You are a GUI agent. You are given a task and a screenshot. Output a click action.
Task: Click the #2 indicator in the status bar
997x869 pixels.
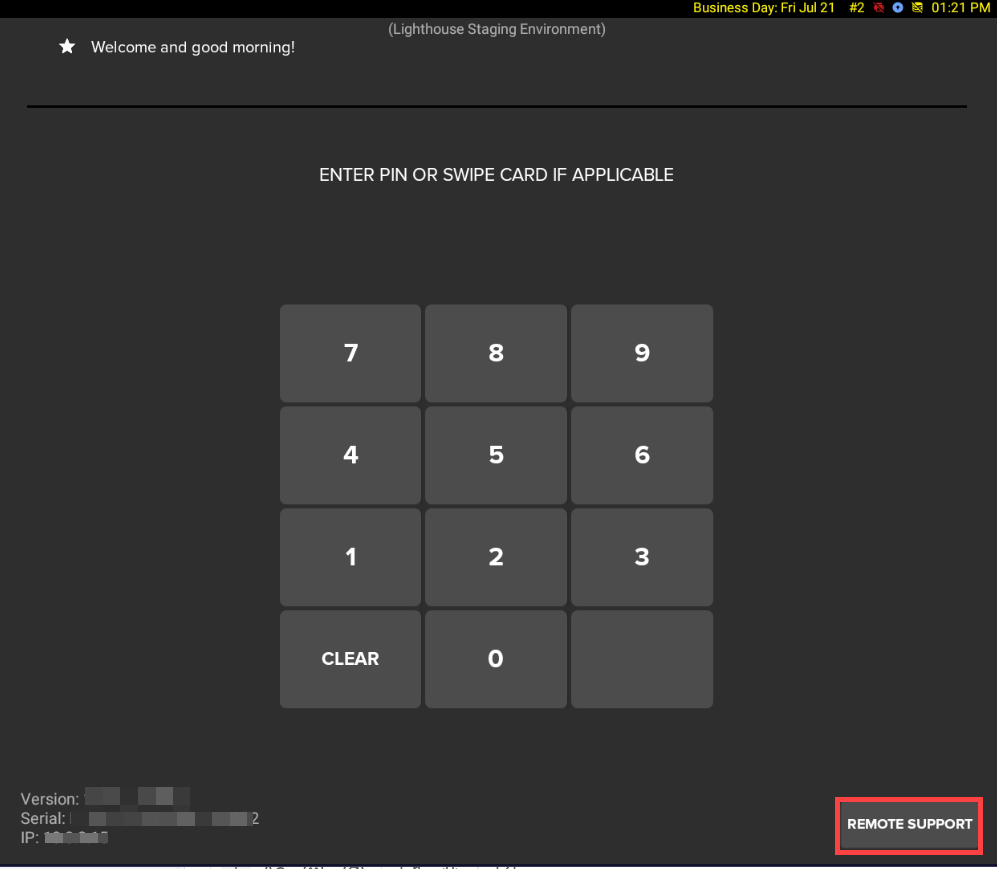856,8
